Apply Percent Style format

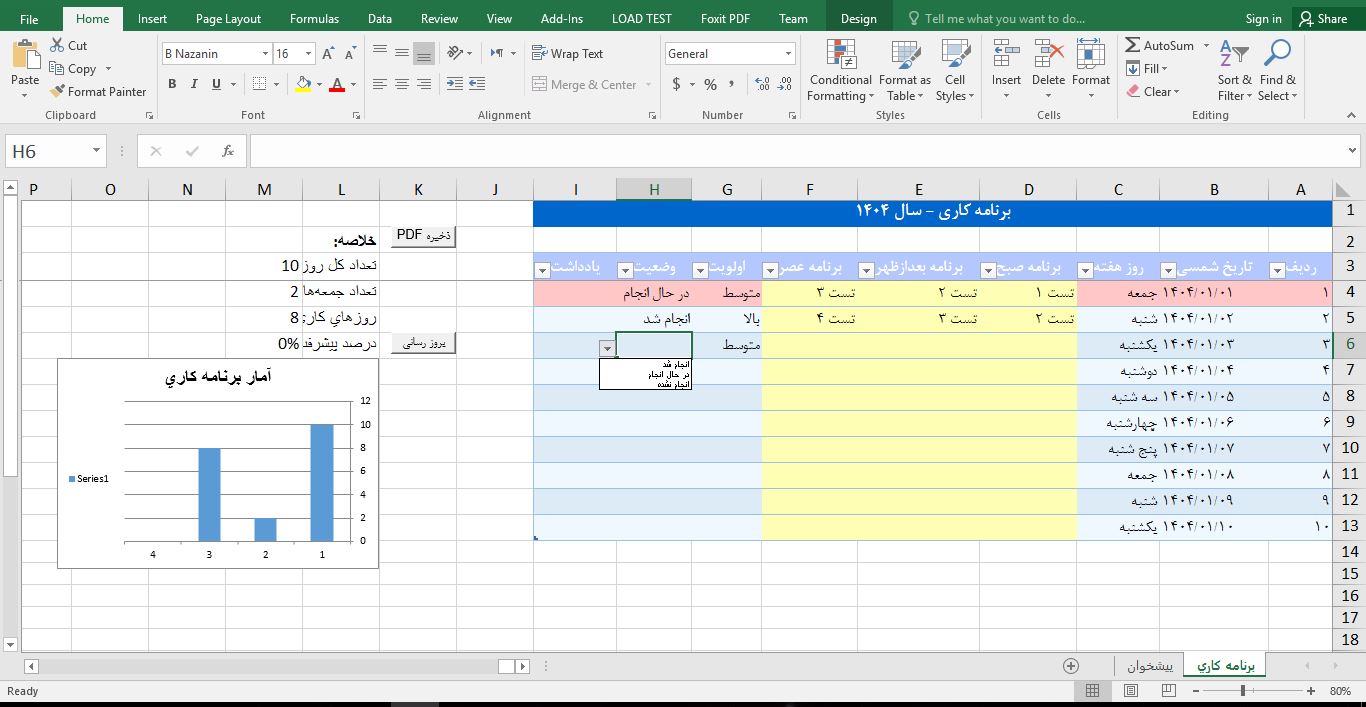point(710,84)
